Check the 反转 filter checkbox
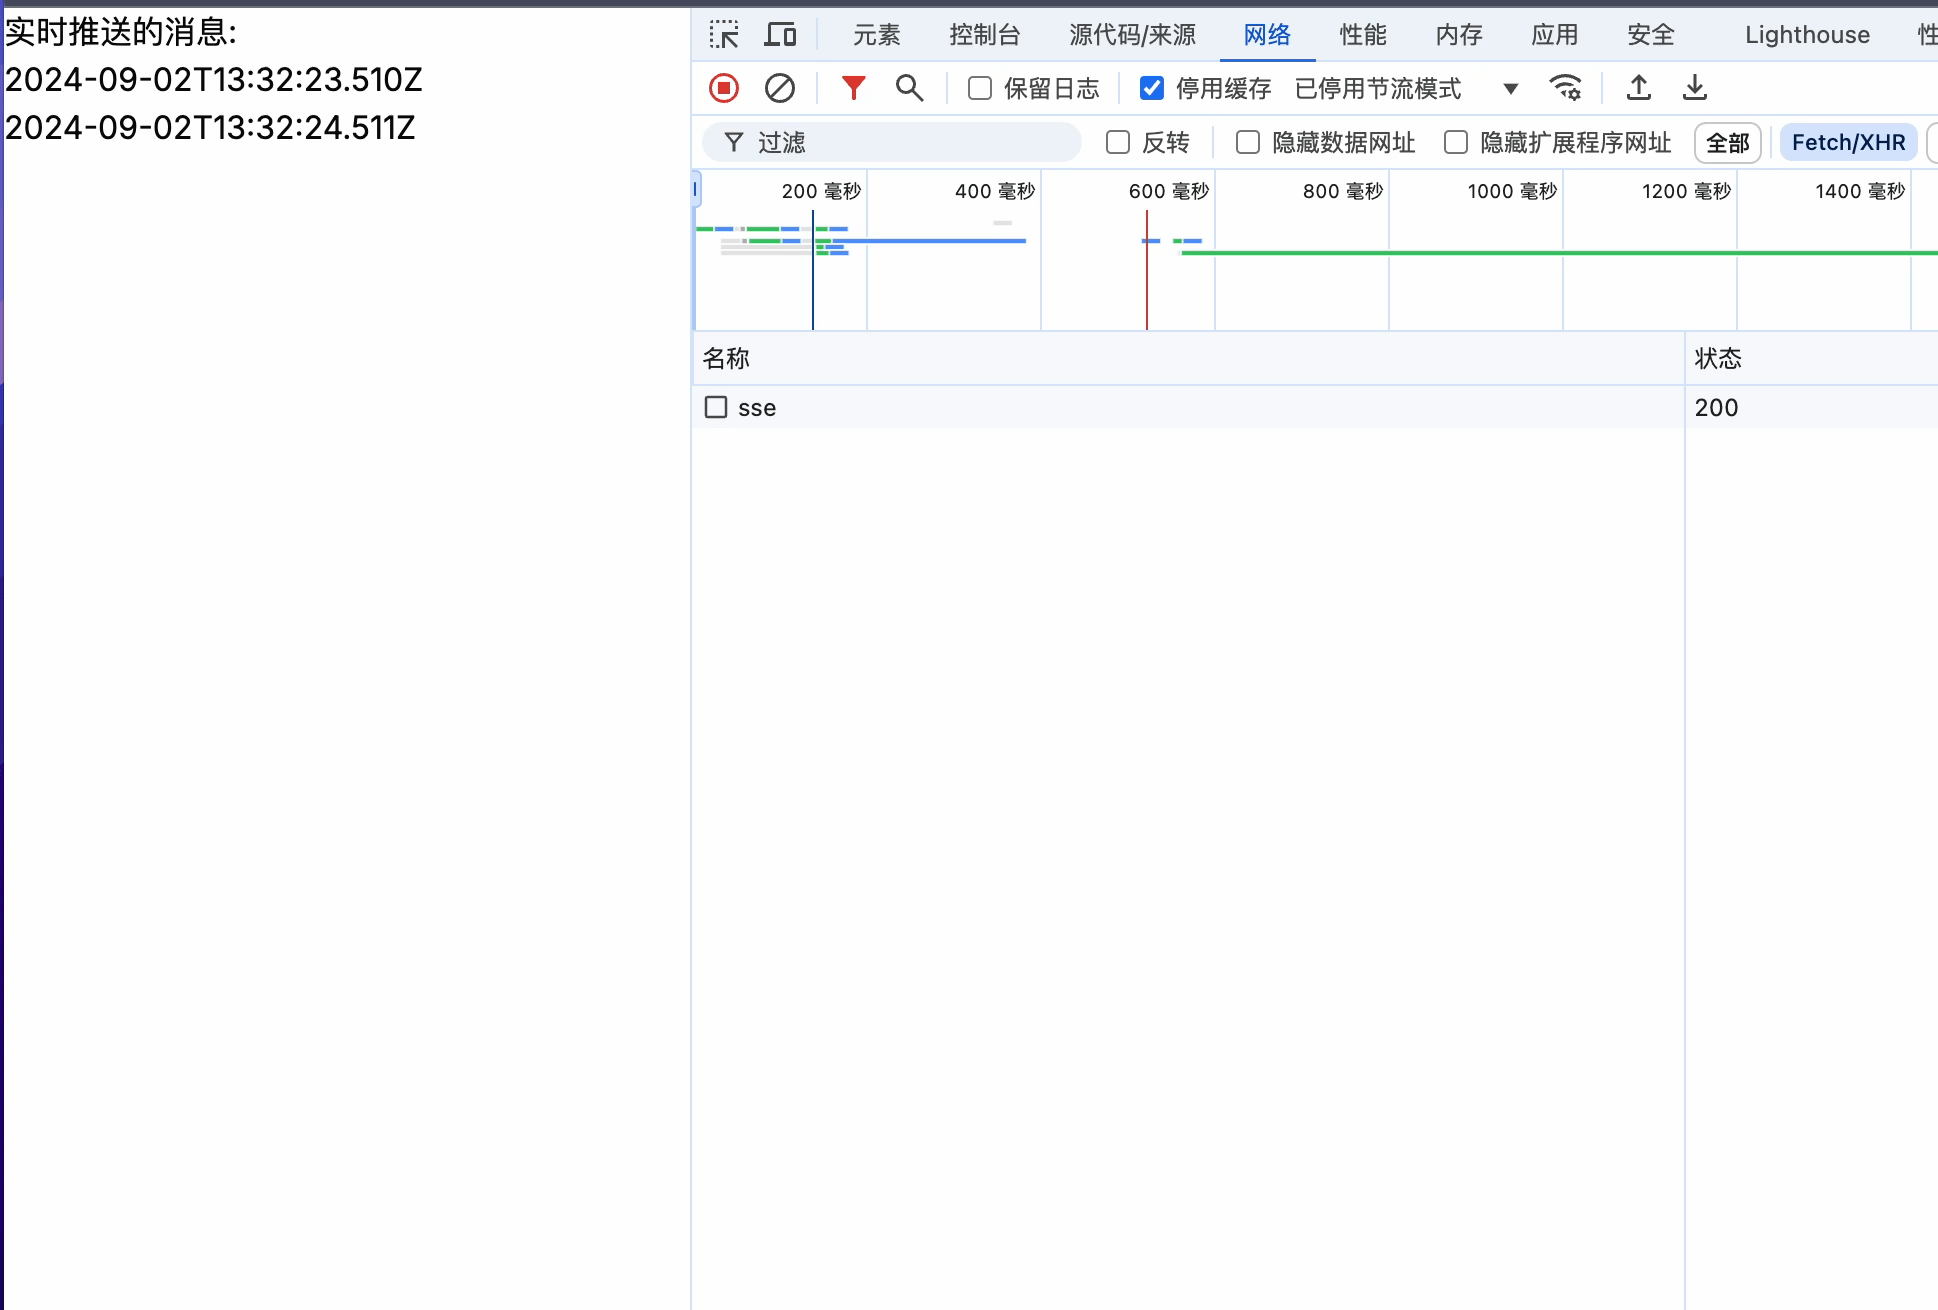This screenshot has height=1310, width=1938. coord(1117,142)
